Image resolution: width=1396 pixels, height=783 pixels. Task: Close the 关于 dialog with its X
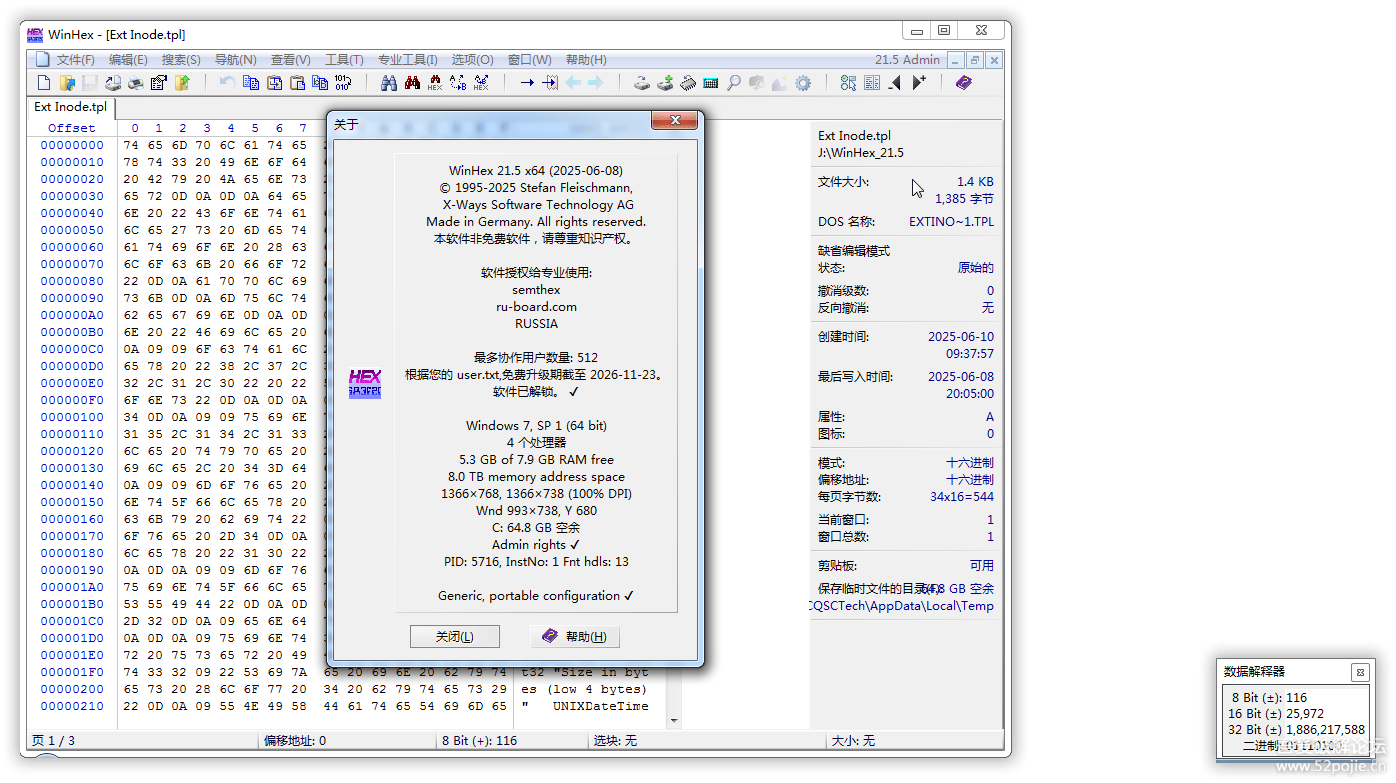[x=675, y=121]
